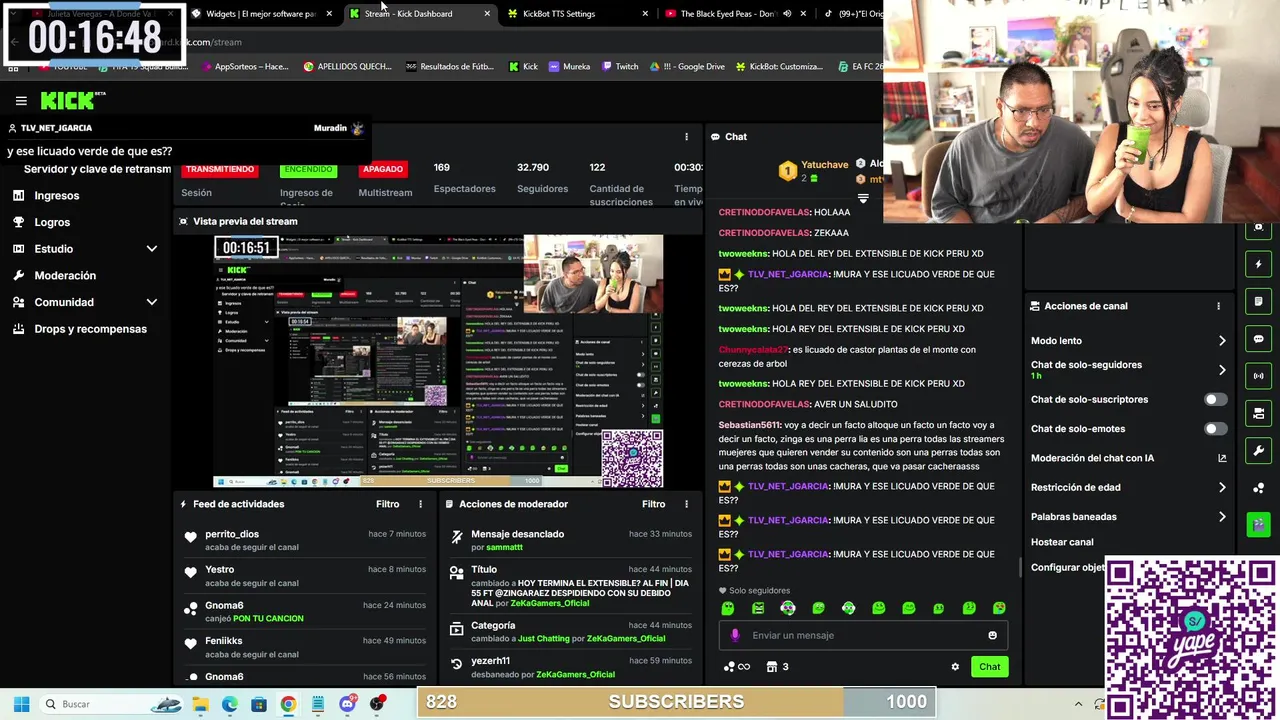Click the camera channel actions panel icon

1259,413
